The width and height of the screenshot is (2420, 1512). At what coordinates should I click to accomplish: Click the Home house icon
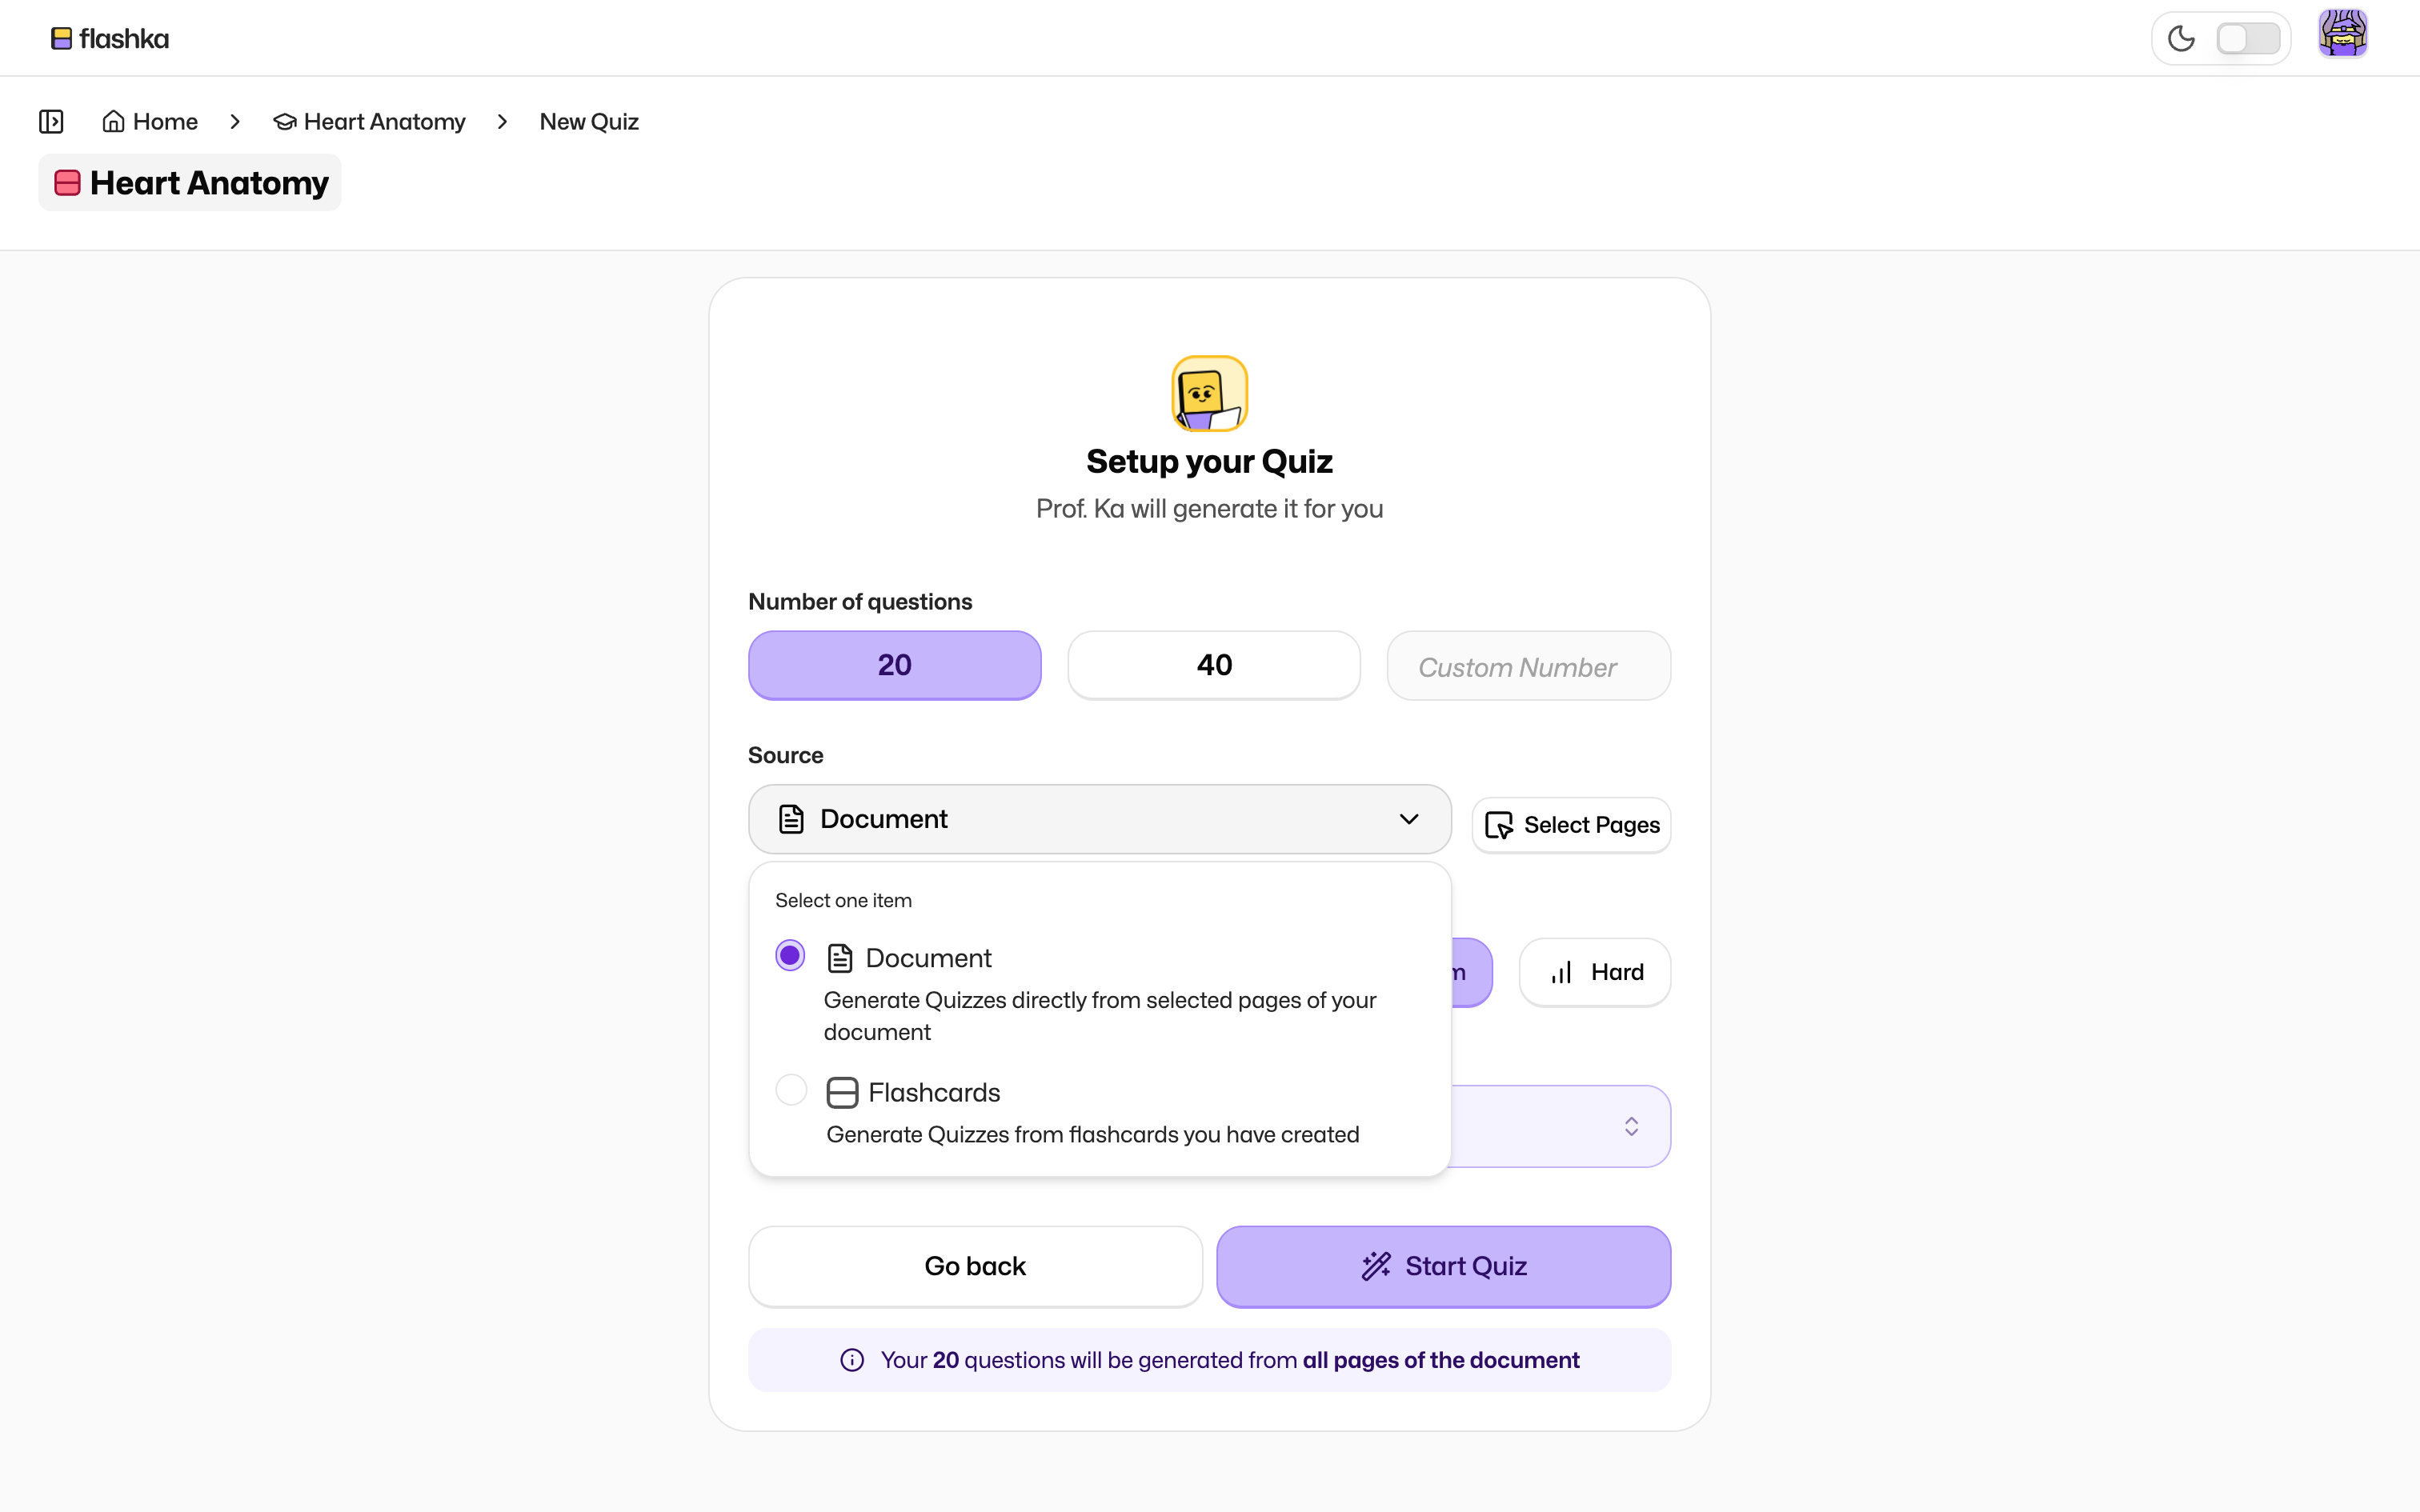click(x=113, y=121)
